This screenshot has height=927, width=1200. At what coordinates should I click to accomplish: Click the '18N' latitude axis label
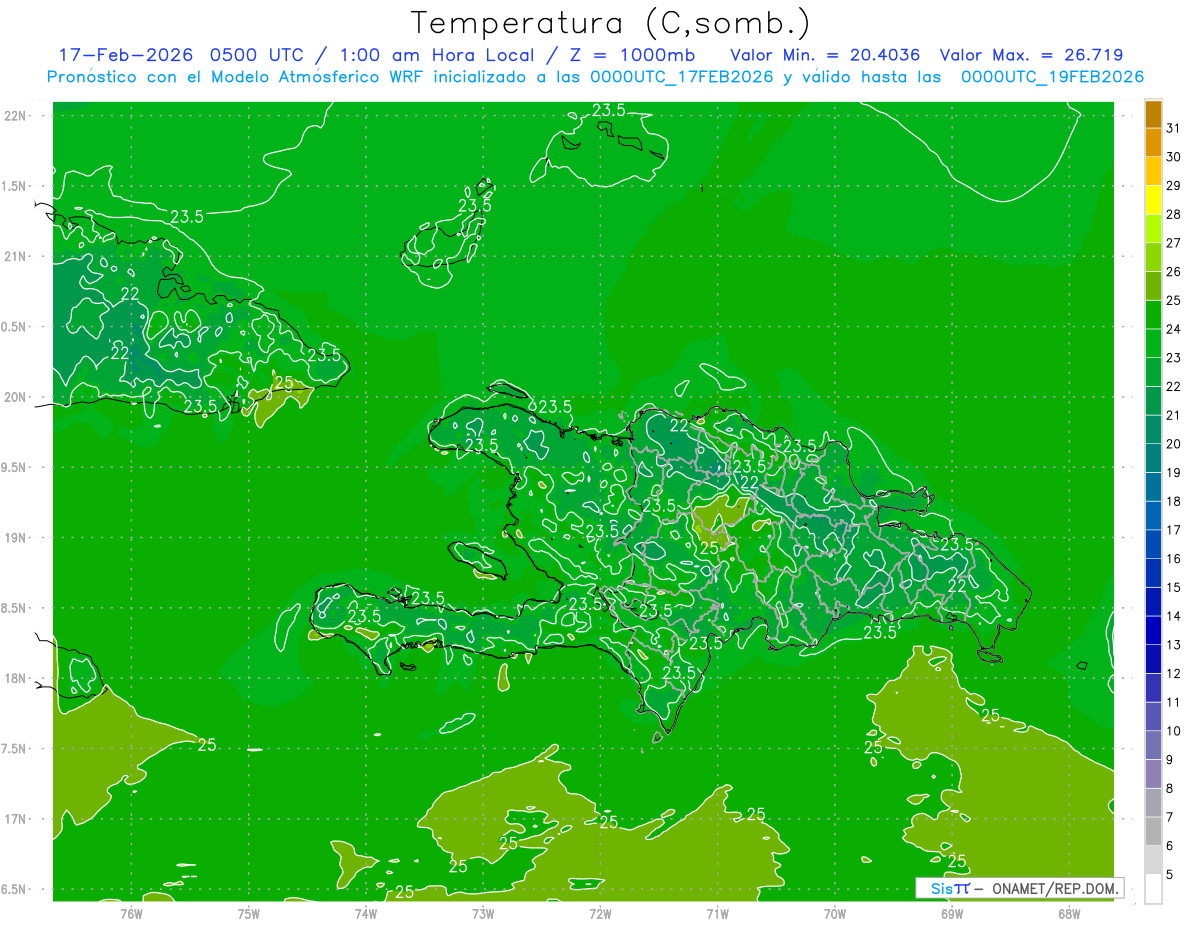[x=16, y=679]
